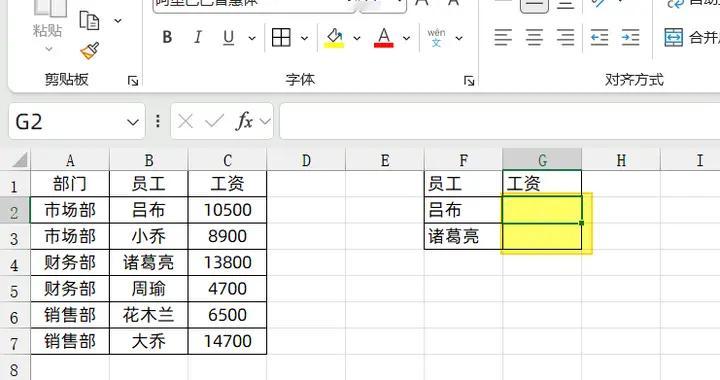
Task: Click cell C3 with value 8900
Action: (227, 236)
